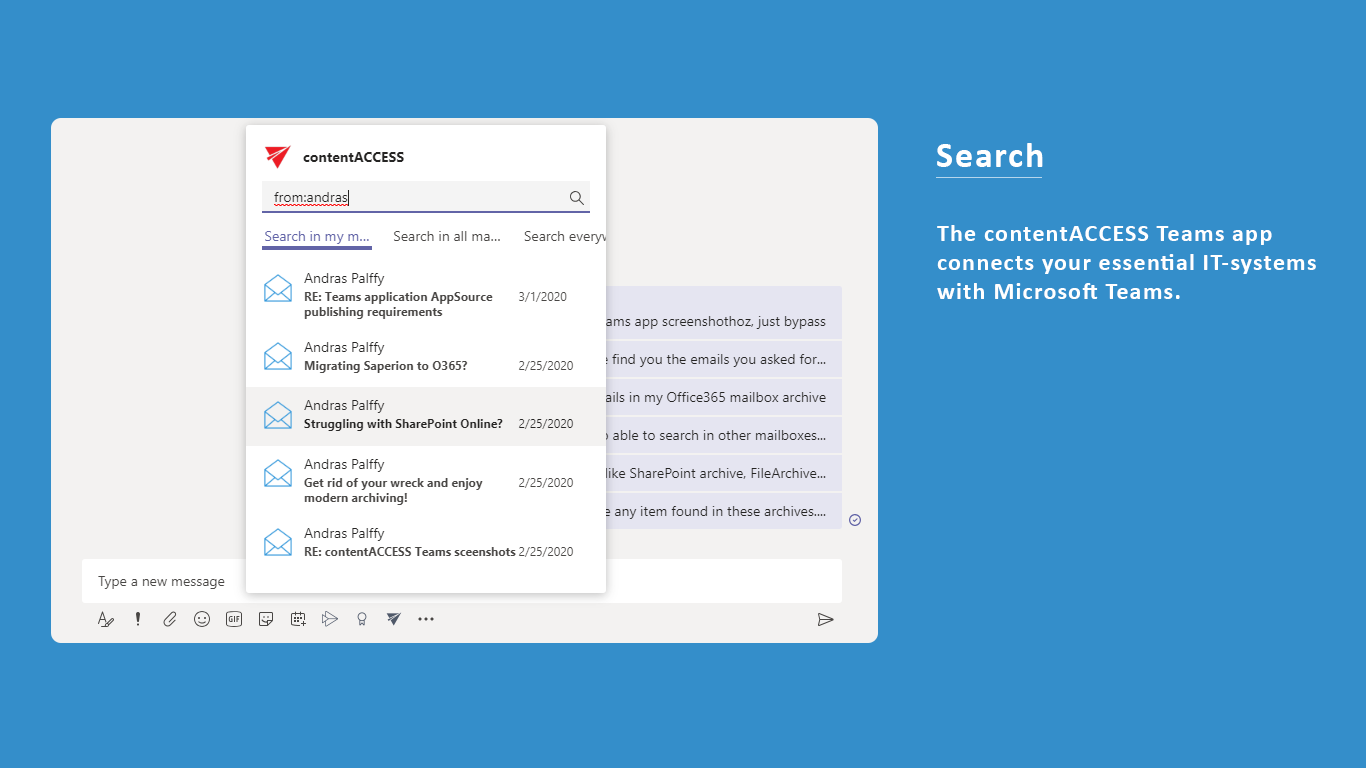Open Migrating Saperion to O365? result
Image resolution: width=1366 pixels, height=768 pixels.
tap(425, 357)
